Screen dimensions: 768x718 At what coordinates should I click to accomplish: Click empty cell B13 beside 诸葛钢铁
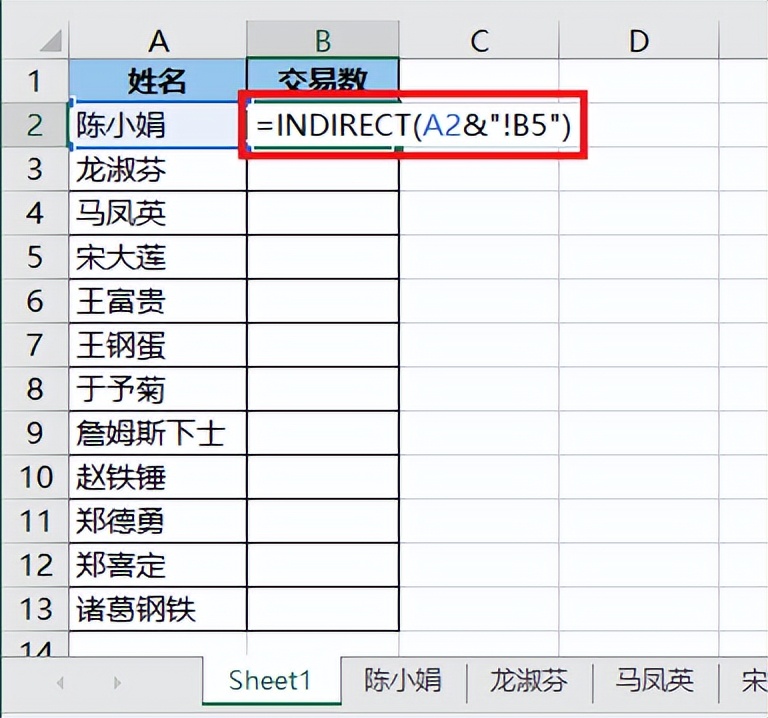(323, 609)
